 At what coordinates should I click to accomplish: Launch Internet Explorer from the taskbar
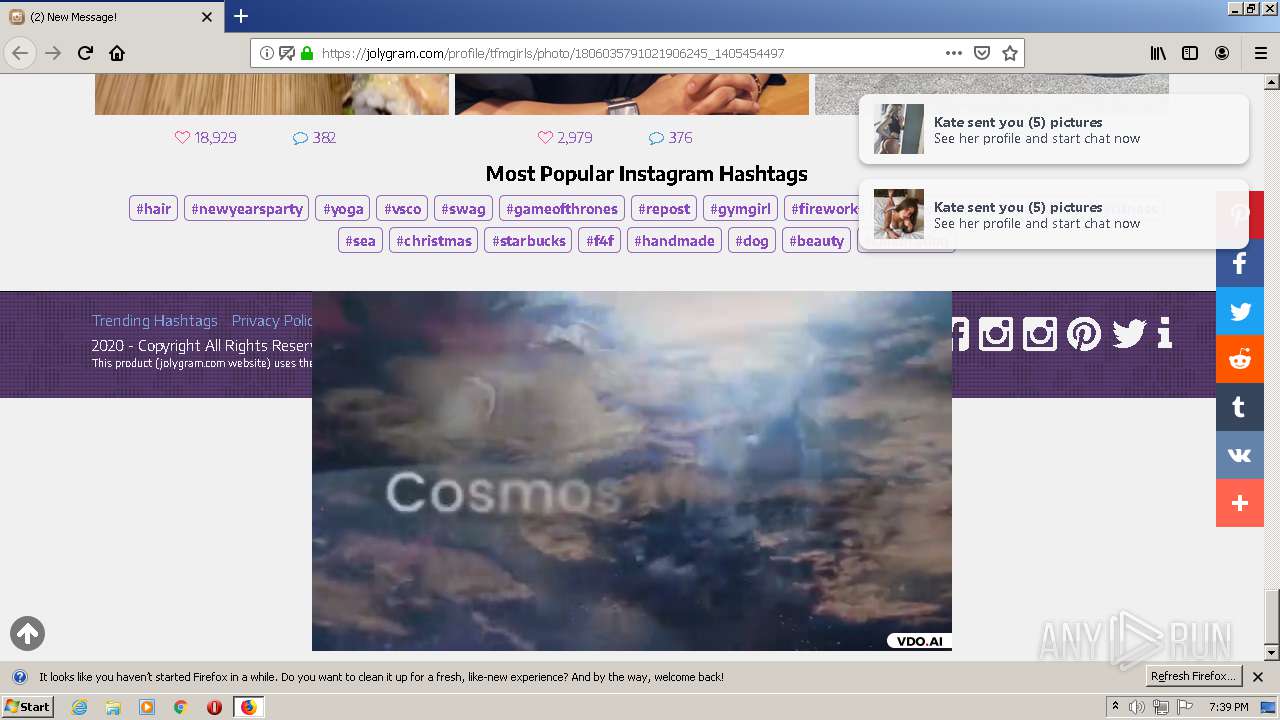click(79, 707)
